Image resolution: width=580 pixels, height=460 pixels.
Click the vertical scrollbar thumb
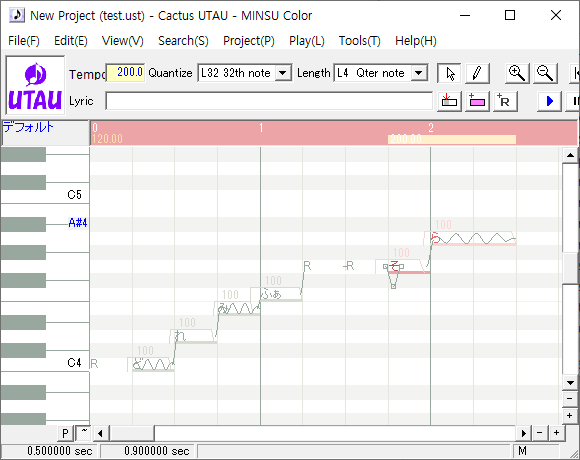pos(570,269)
